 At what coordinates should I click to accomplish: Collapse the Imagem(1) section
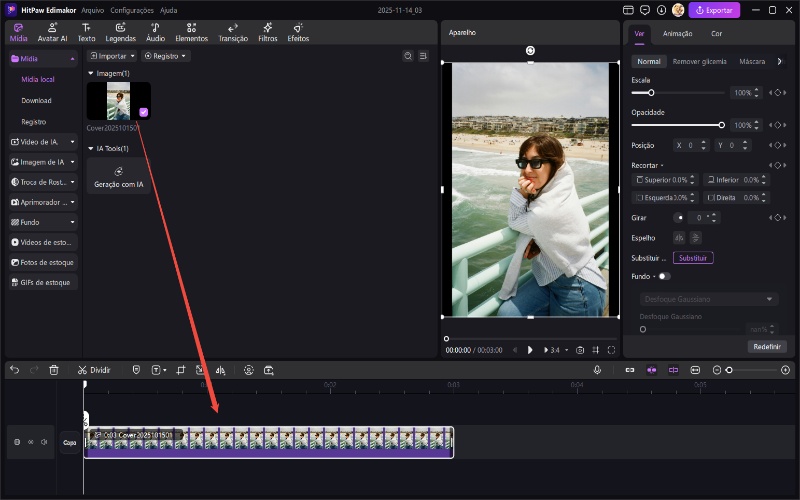[x=91, y=73]
